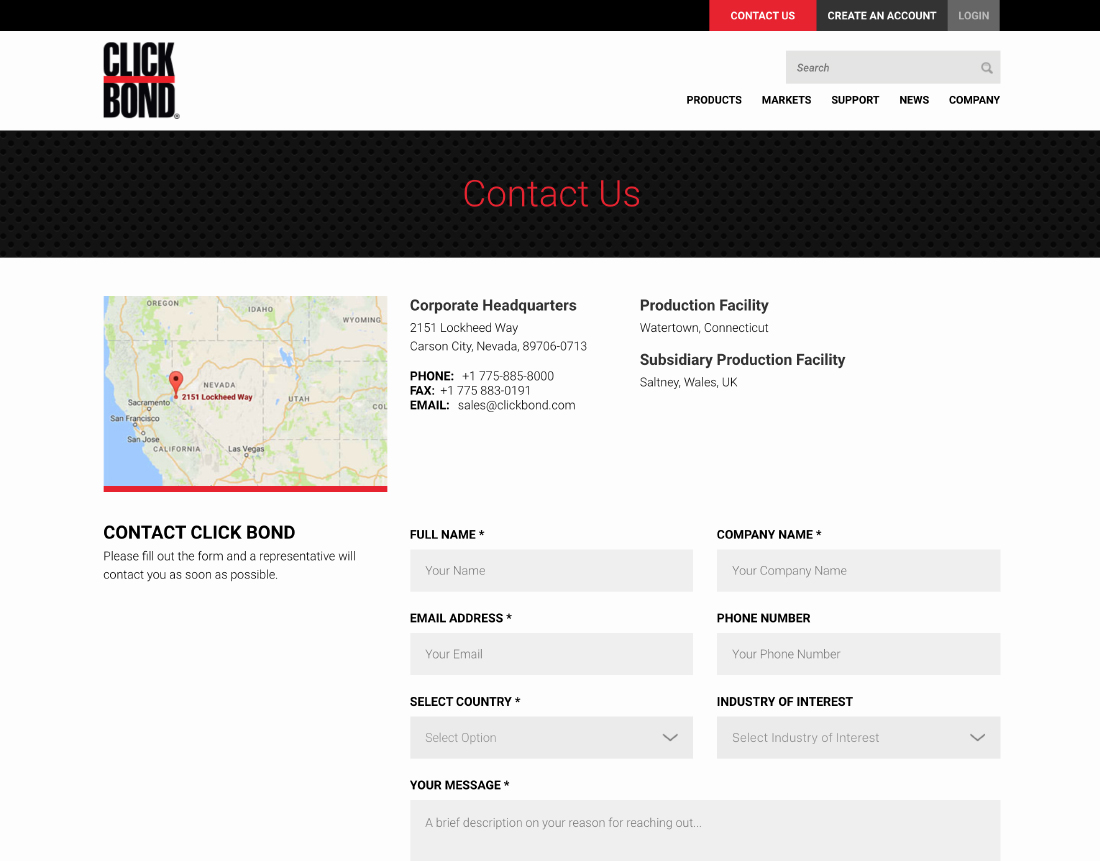Open the Markets menu
Screen dimensions: 1100x861
tap(786, 100)
